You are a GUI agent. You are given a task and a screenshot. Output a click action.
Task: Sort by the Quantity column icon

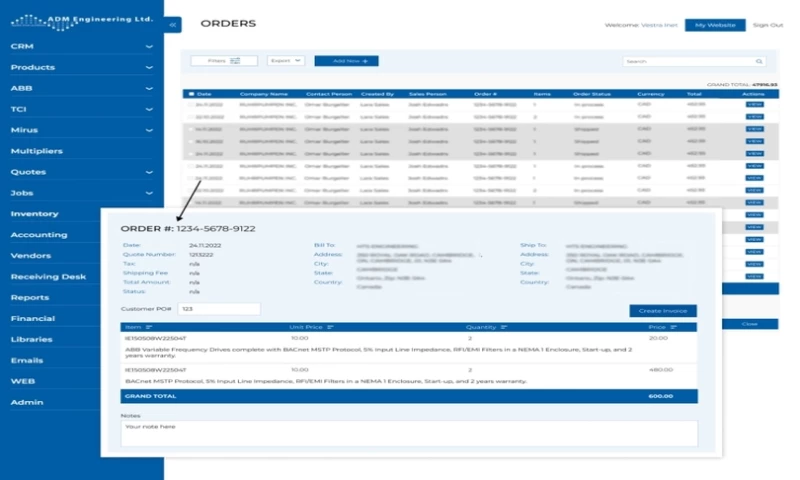pyautogui.click(x=503, y=327)
